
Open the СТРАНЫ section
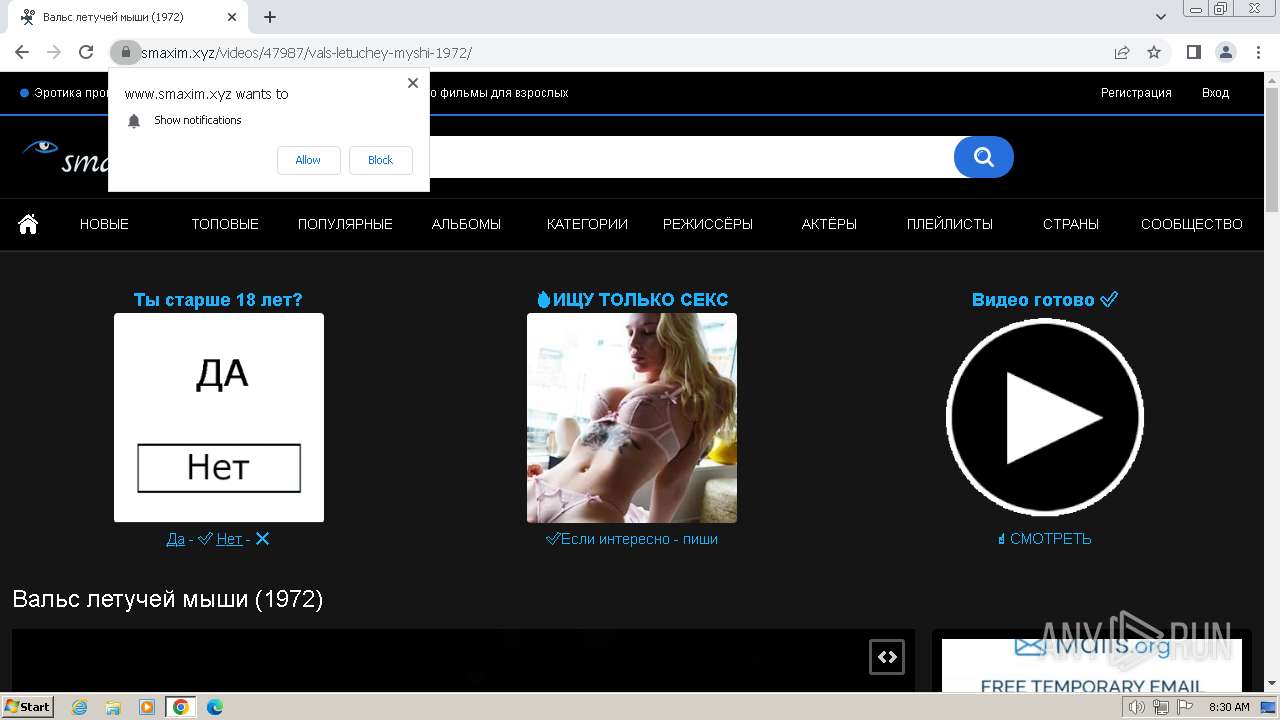1071,224
